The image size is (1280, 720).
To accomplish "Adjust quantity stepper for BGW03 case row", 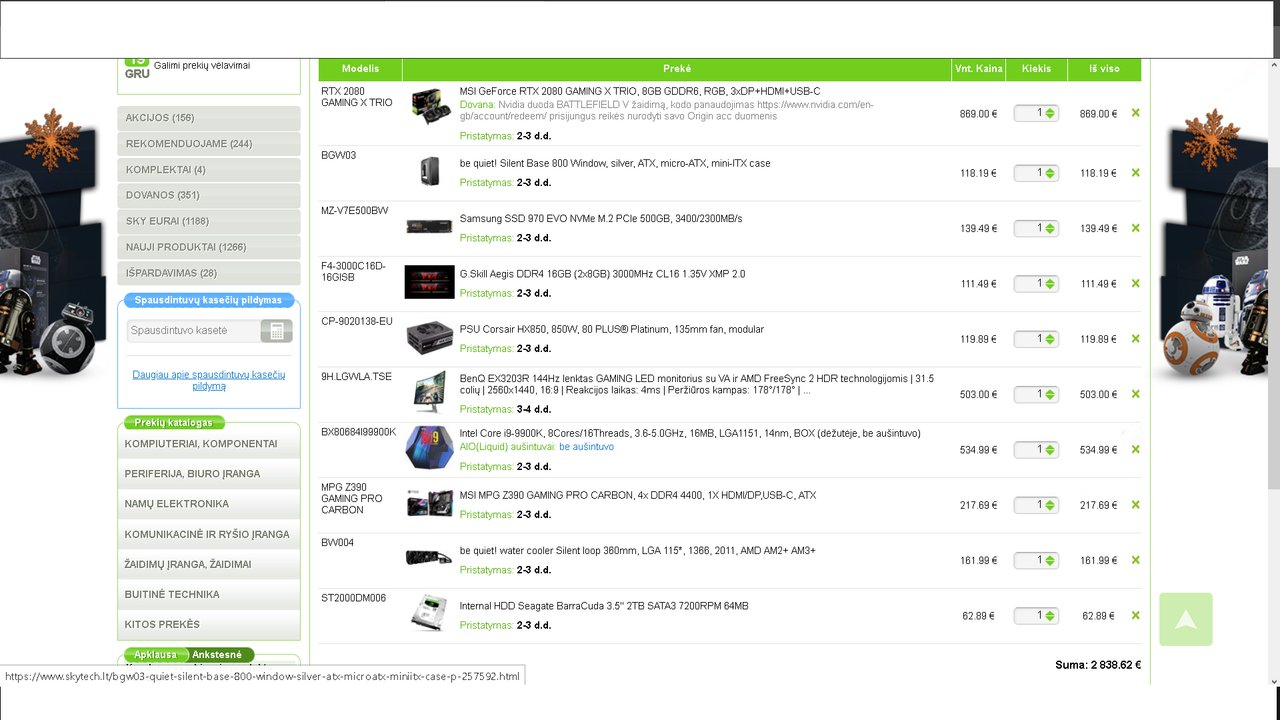I will (x=1050, y=174).
